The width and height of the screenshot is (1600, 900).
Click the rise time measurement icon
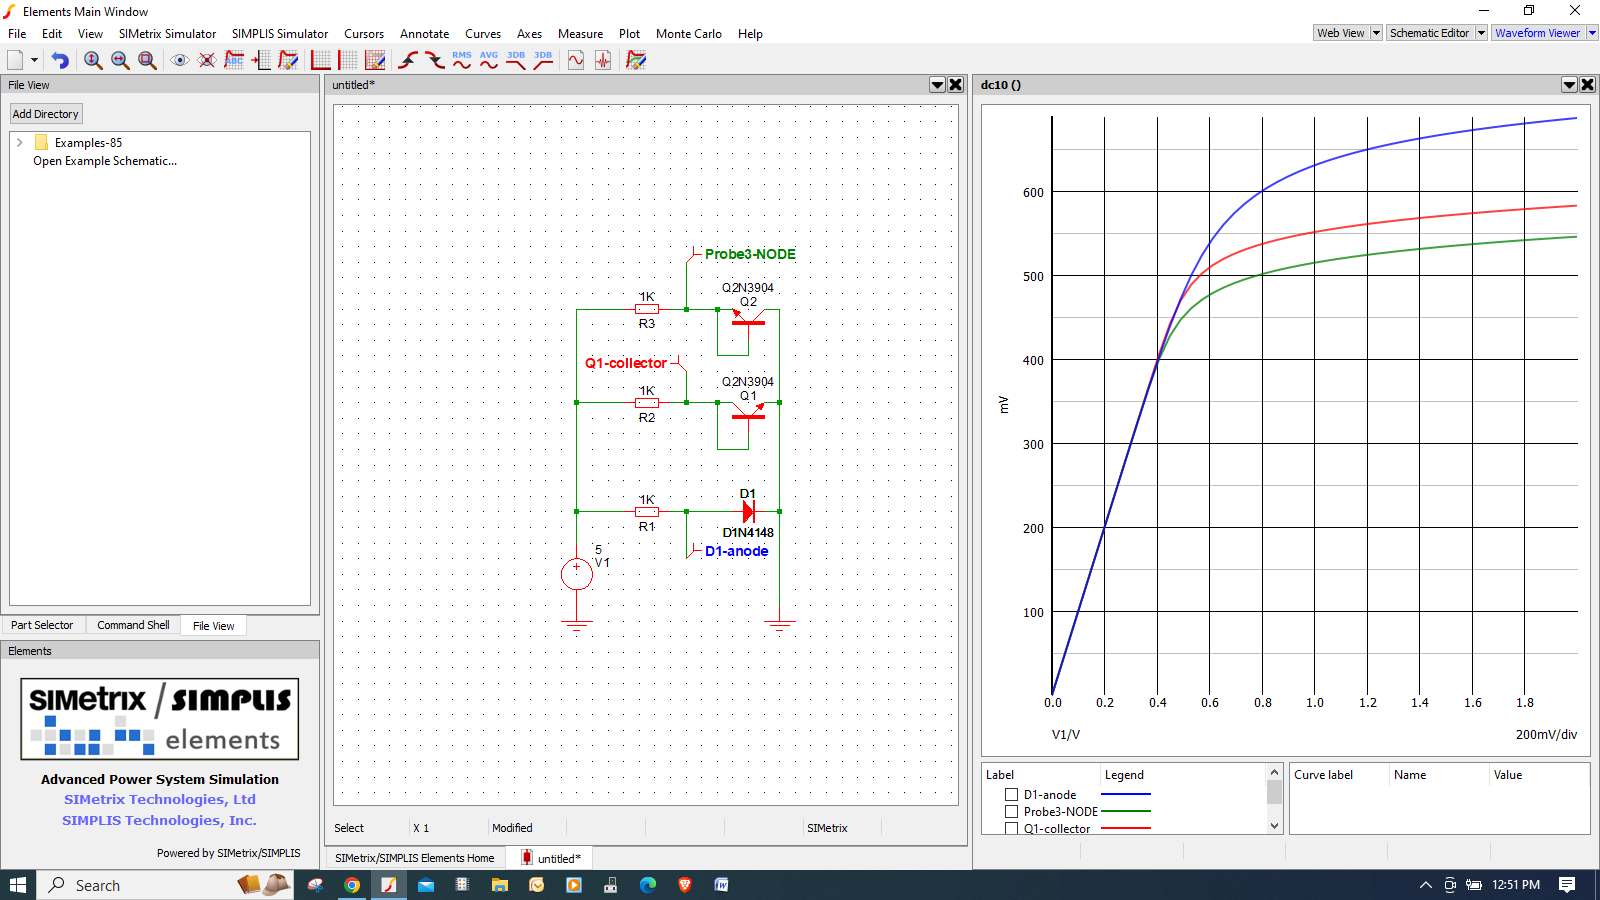(407, 60)
